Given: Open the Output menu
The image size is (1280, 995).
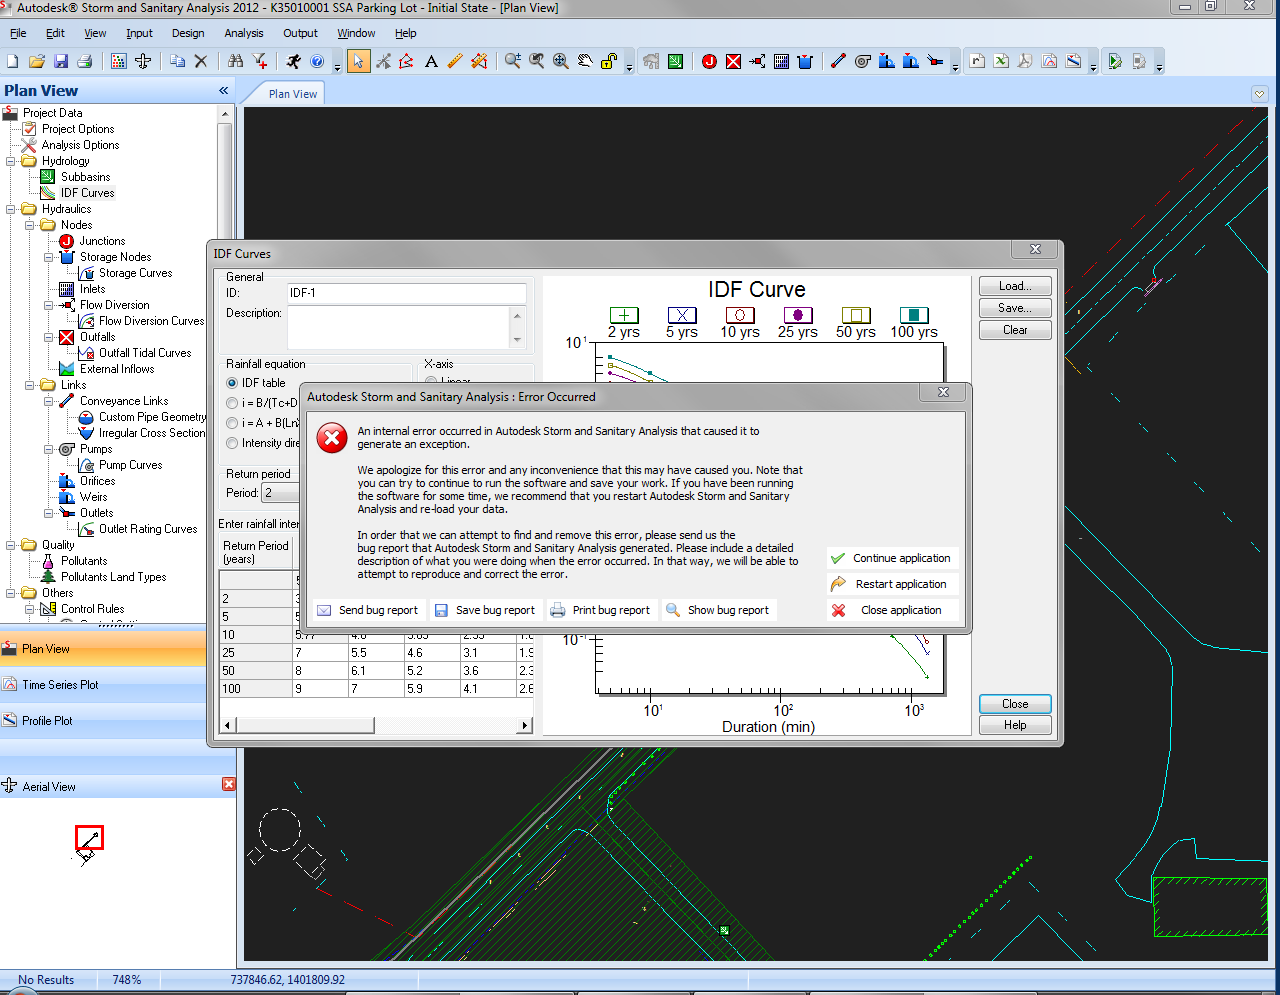Looking at the screenshot, I should pyautogui.click(x=300, y=33).
